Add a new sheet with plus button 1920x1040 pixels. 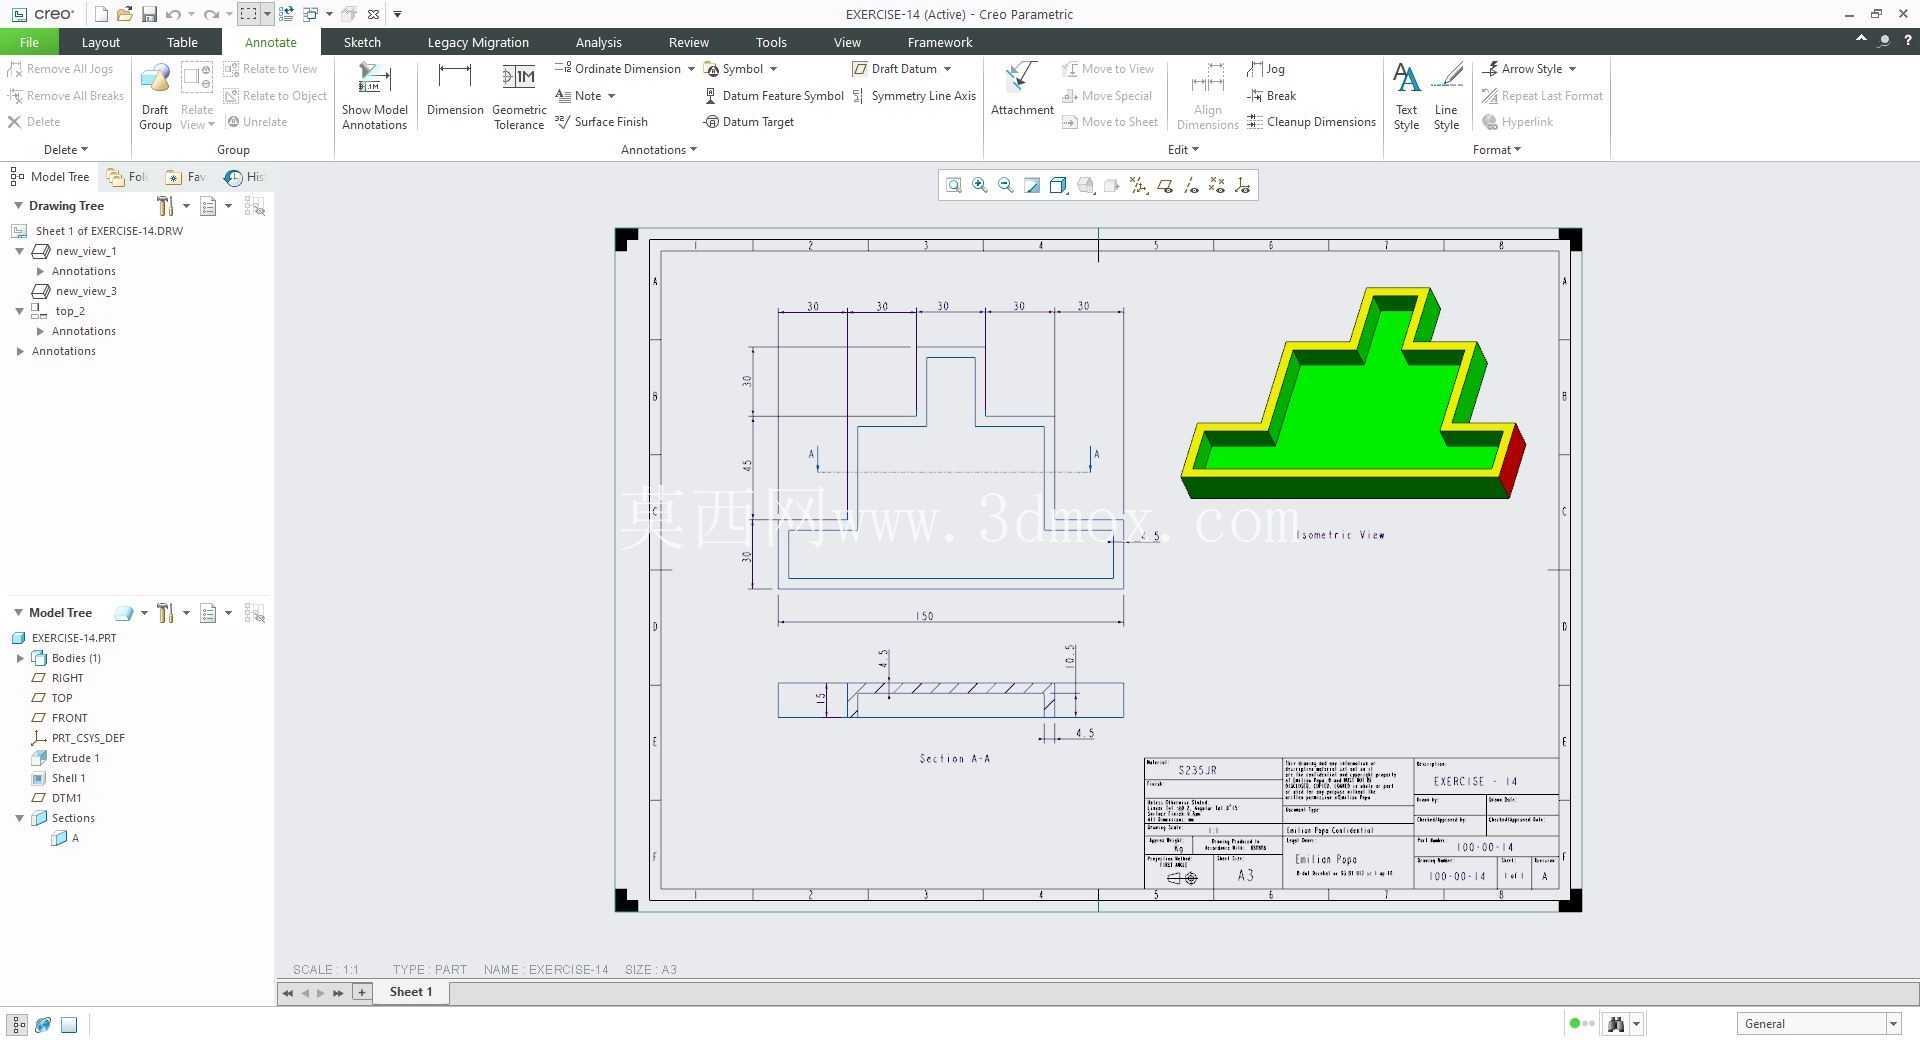(x=362, y=992)
